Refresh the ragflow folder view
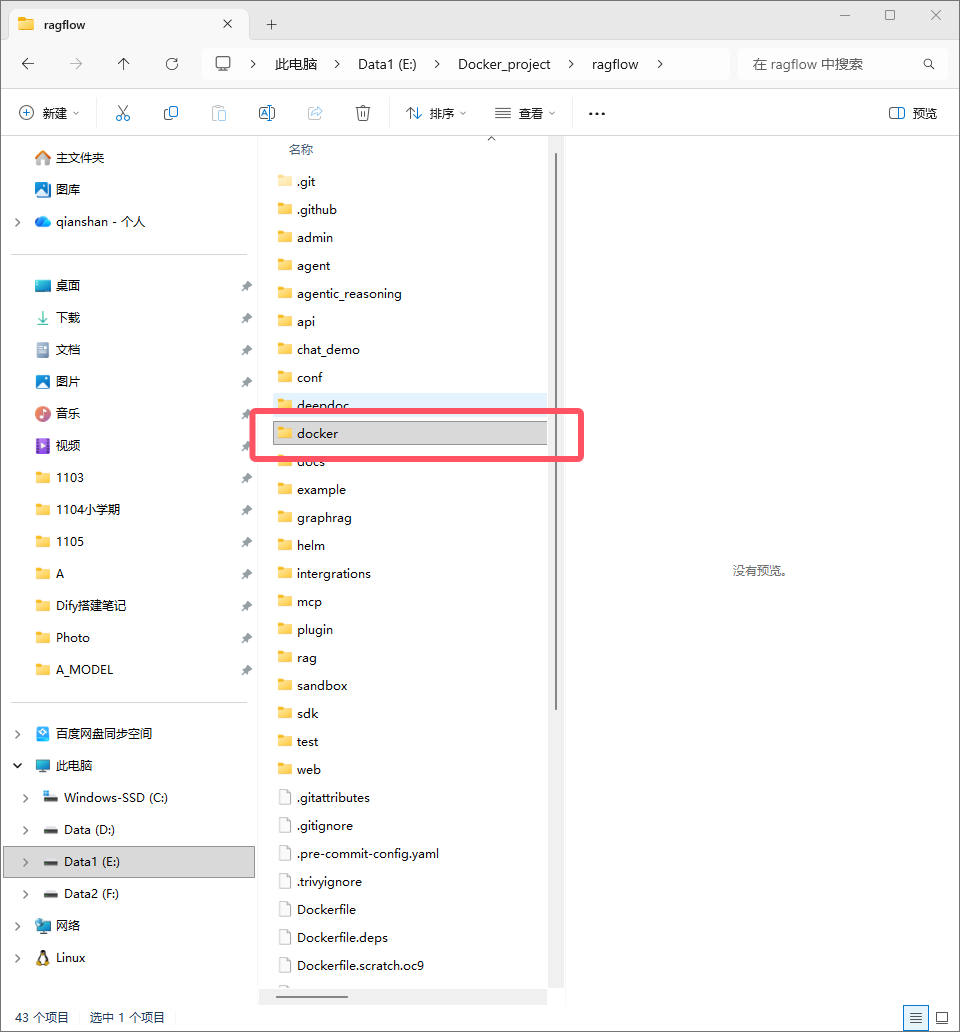The width and height of the screenshot is (960, 1032). click(172, 64)
